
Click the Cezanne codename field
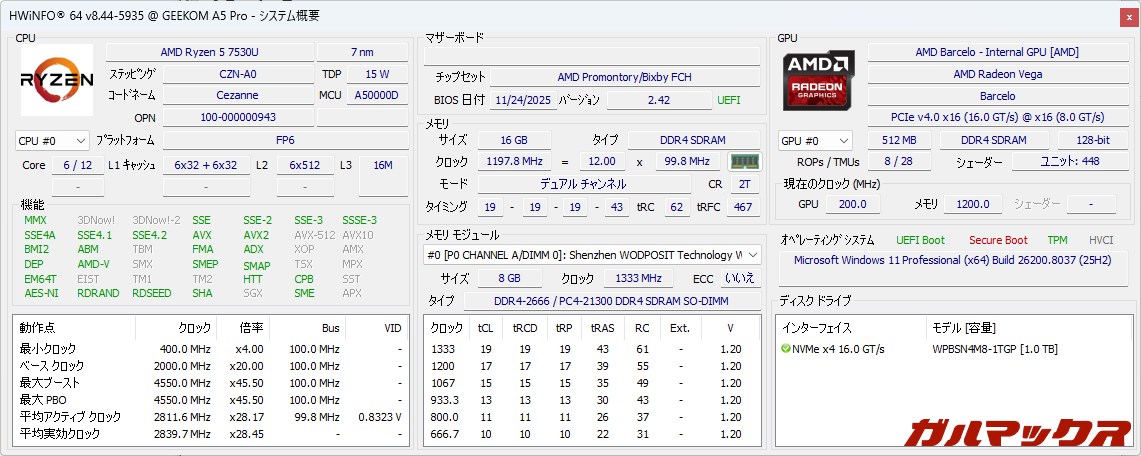pos(238,95)
